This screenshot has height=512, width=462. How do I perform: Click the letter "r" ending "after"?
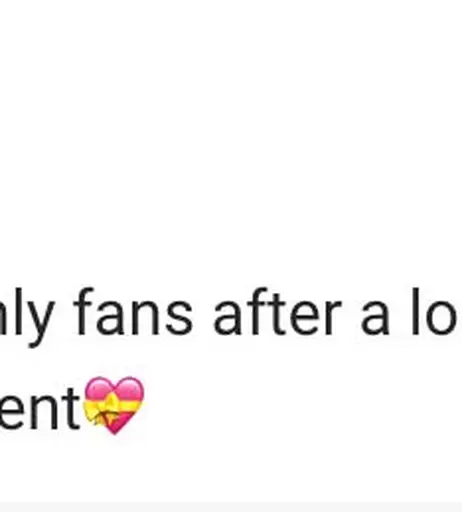[333, 317]
